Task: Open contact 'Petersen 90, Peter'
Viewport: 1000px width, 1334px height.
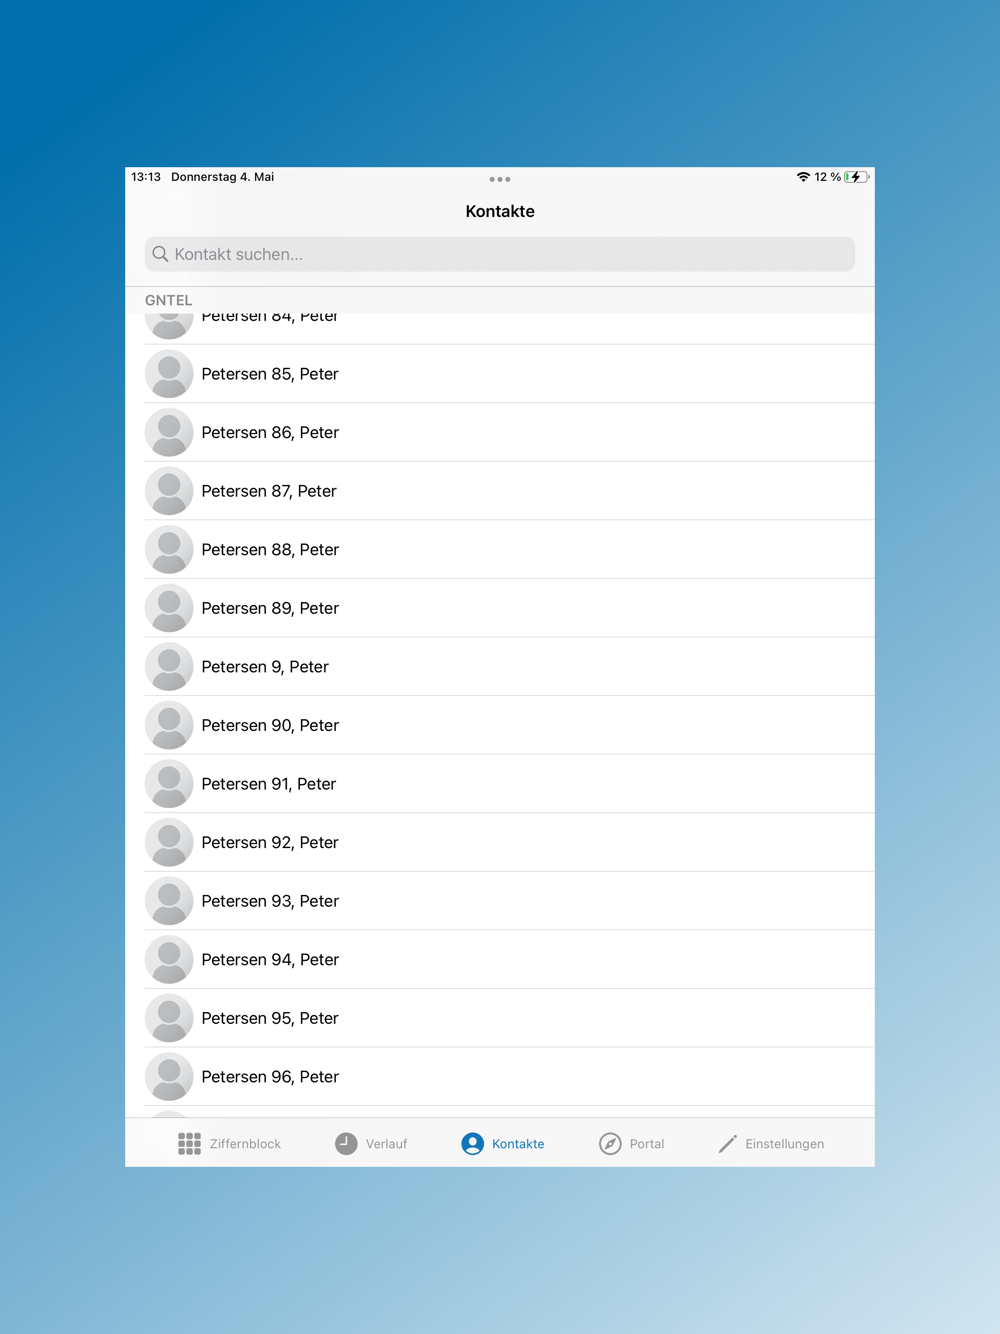Action: tap(500, 725)
